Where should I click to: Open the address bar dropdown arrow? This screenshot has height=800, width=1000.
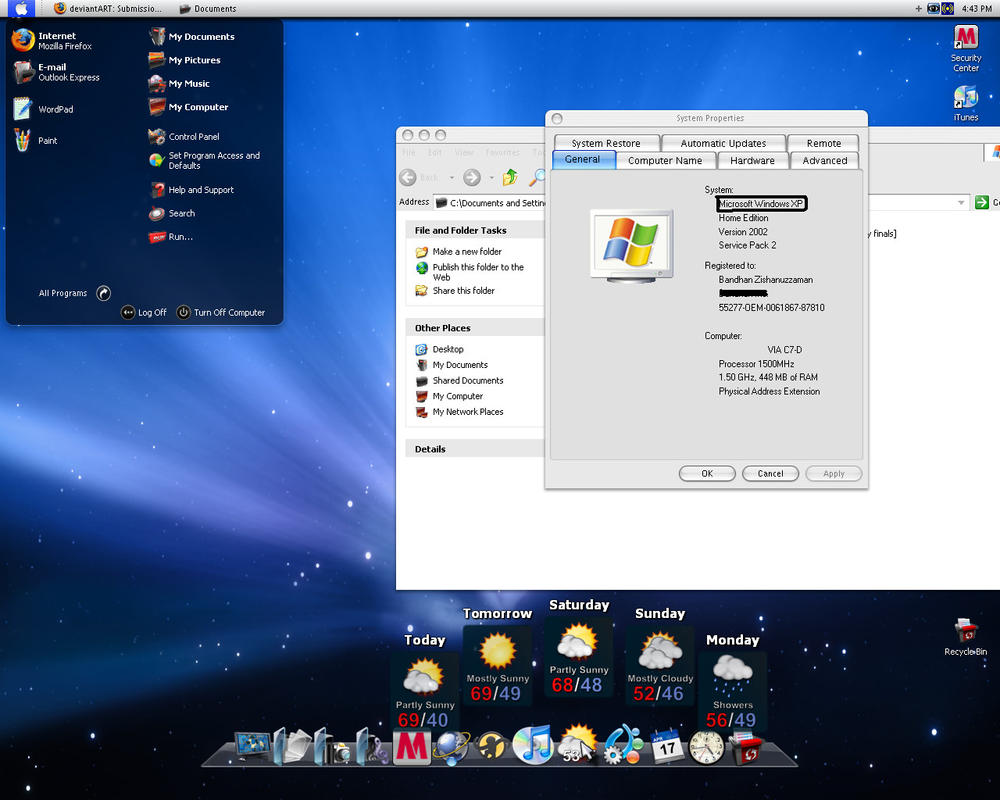point(961,203)
